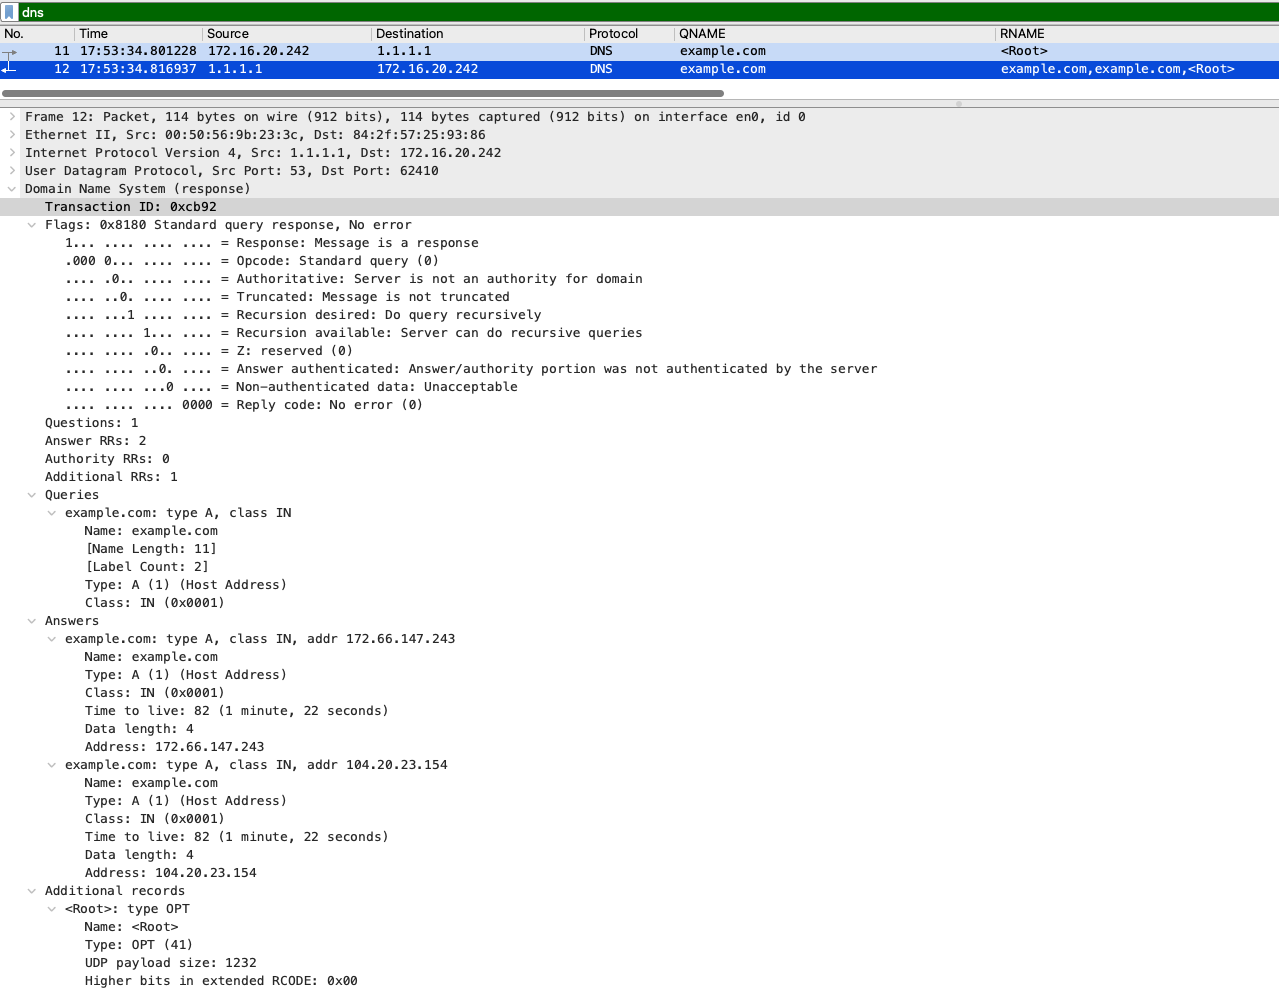Collapse the Domain Name System section
This screenshot has width=1279, height=990.
coord(12,189)
